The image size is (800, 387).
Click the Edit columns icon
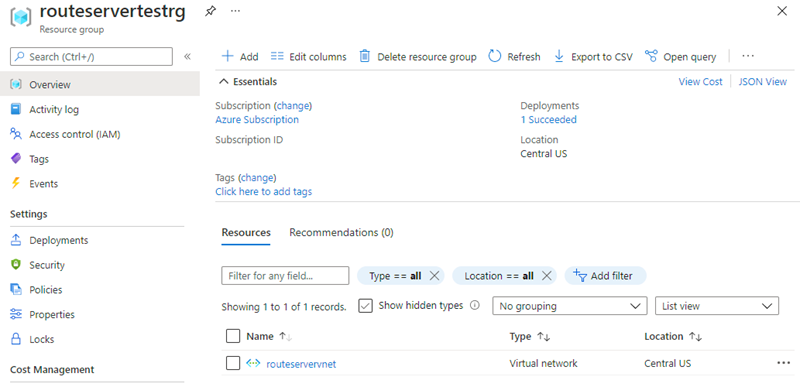click(277, 56)
